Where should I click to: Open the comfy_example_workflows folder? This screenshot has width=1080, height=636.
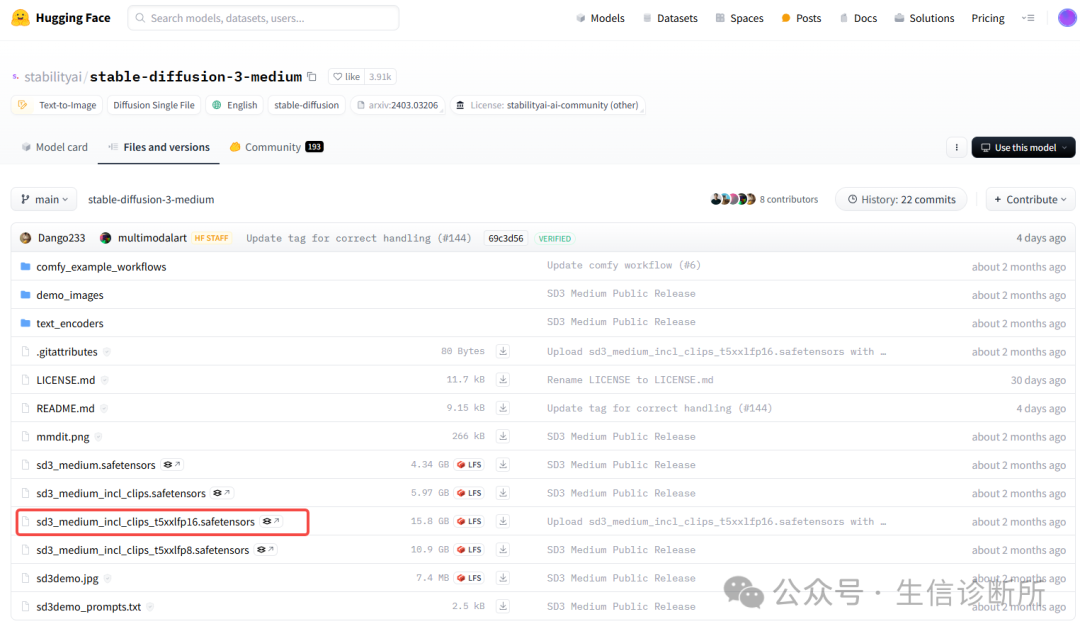tap(101, 267)
